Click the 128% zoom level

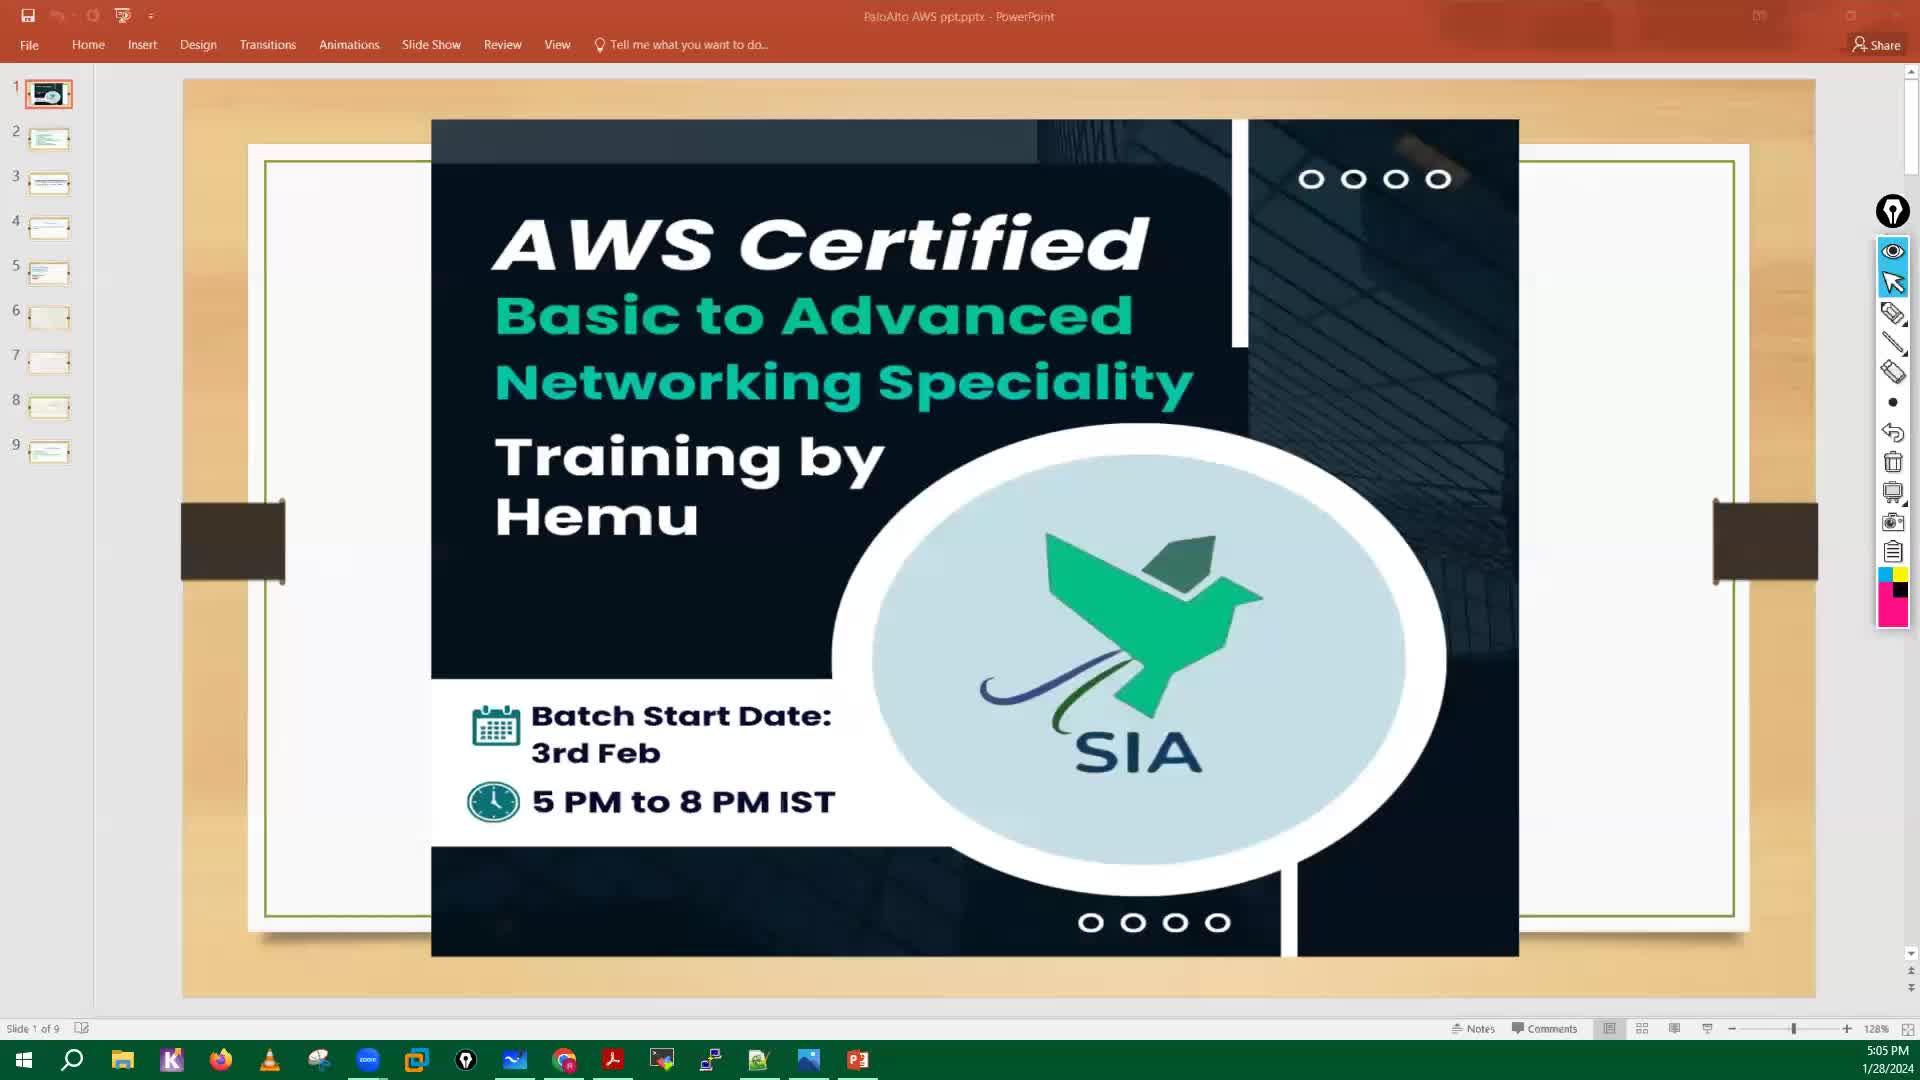click(1876, 1029)
